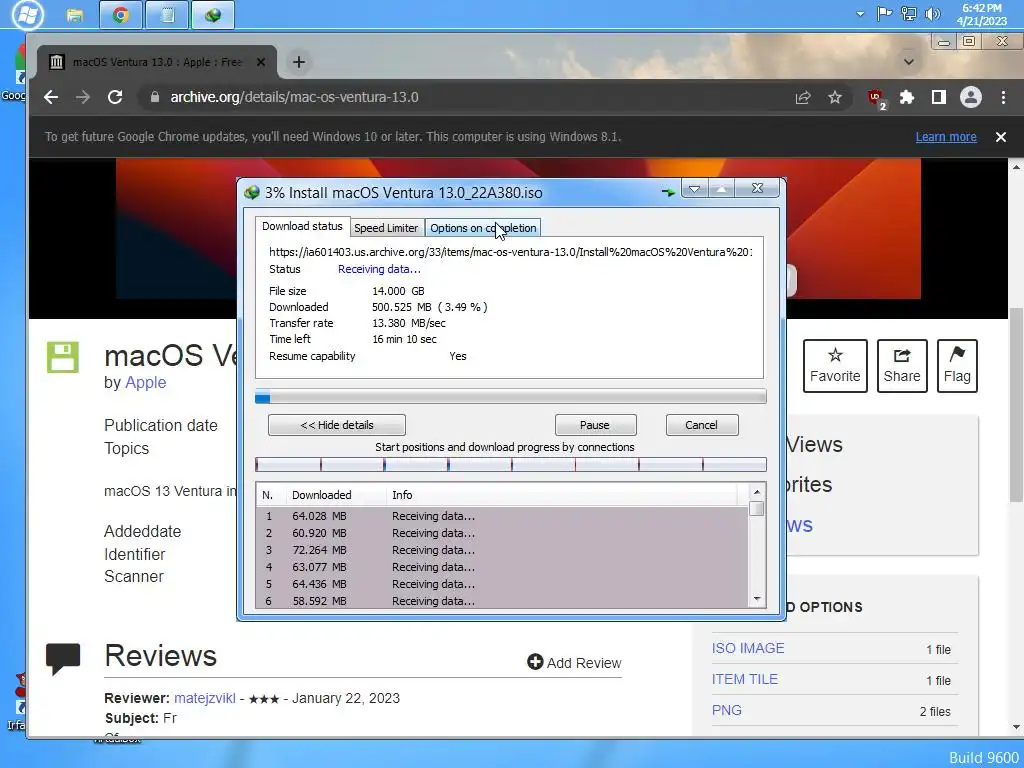This screenshot has height=768, width=1024.
Task: Open Internet Download Manager taskbar icon
Action: (x=213, y=15)
